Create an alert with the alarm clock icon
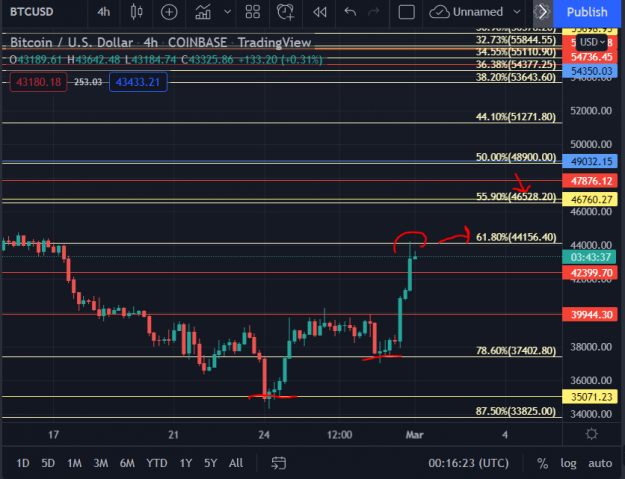This screenshot has height=479, width=625. [285, 12]
